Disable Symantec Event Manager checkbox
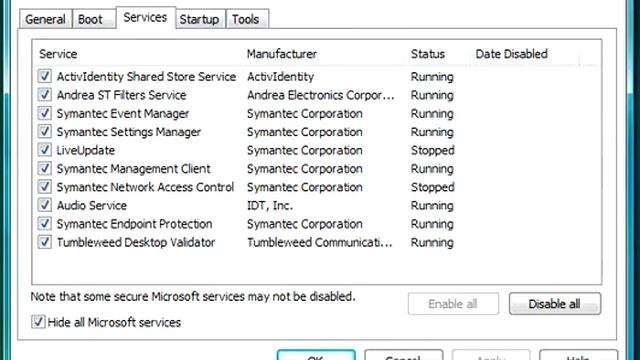This screenshot has height=360, width=640. coord(44,113)
